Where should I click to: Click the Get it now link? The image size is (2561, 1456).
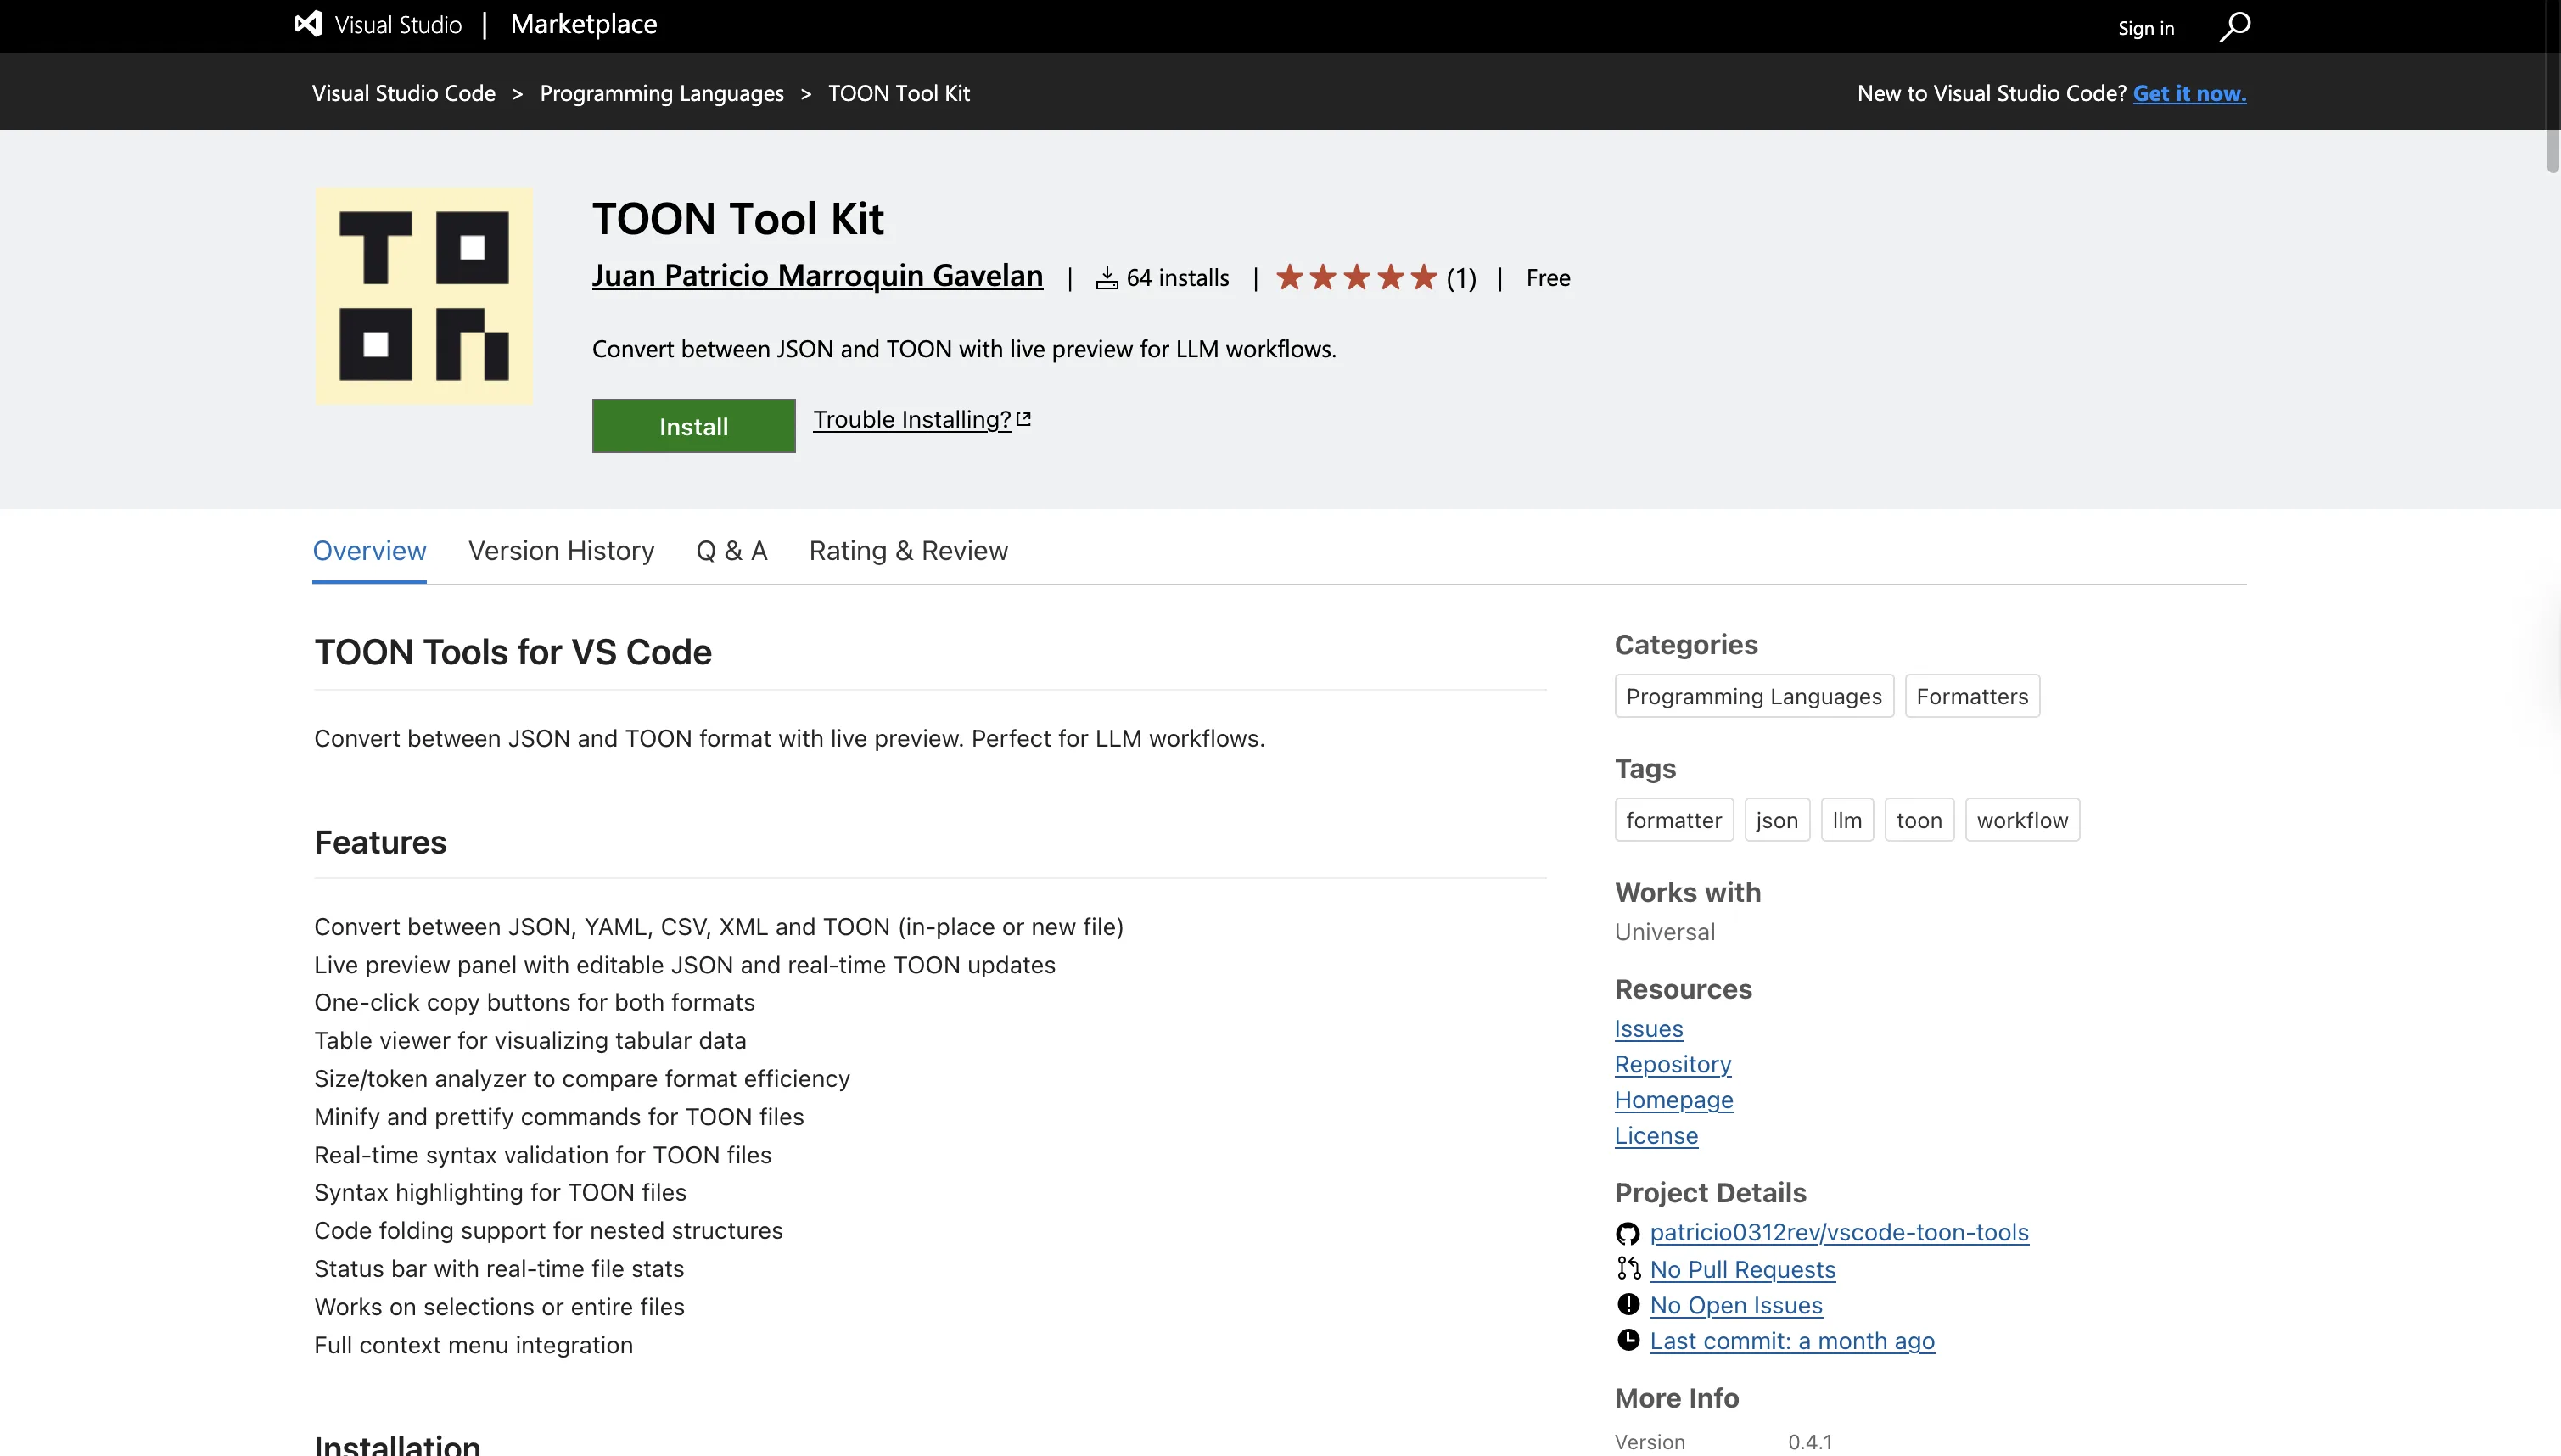coord(2189,93)
